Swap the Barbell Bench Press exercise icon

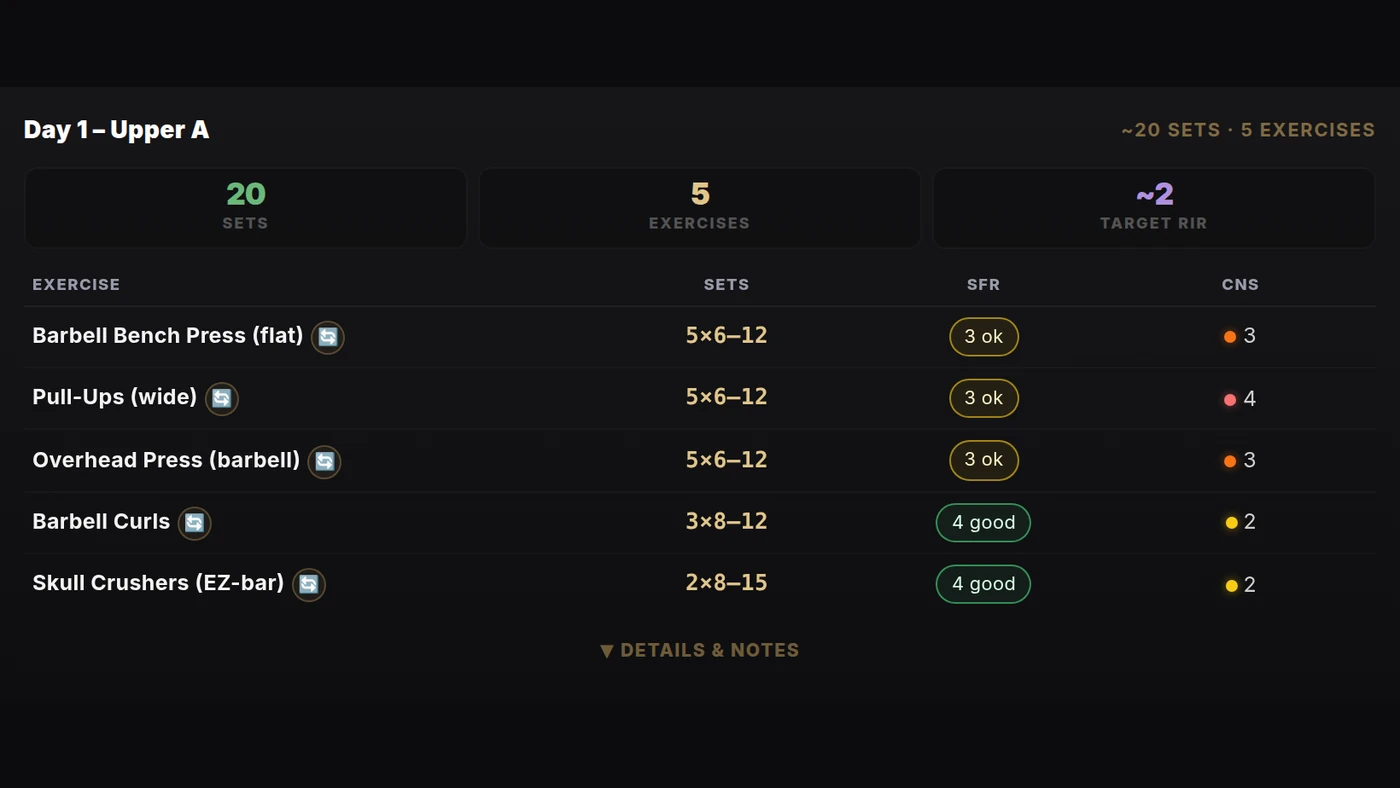(328, 337)
